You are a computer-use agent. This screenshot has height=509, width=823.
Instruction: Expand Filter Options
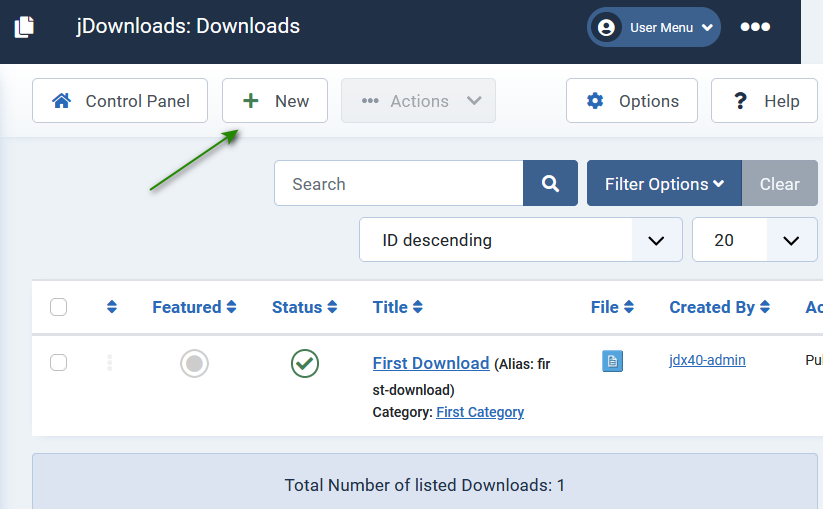click(664, 183)
